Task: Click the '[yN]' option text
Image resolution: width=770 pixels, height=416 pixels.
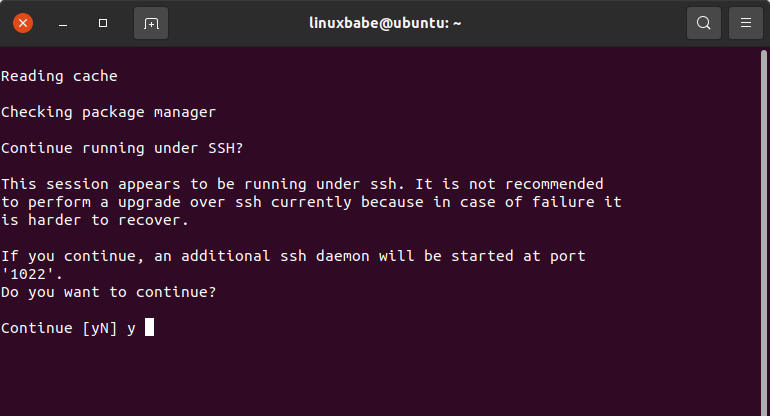Action: [x=100, y=328]
